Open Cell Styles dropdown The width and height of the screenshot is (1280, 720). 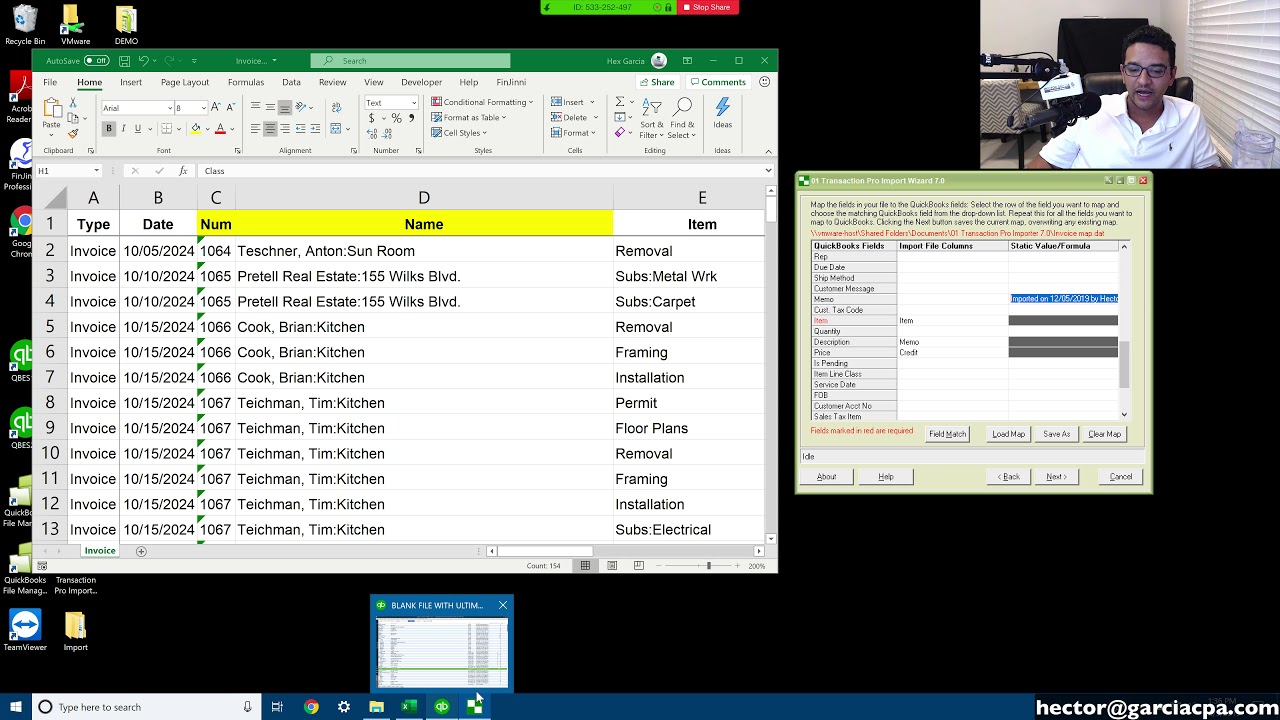460,133
